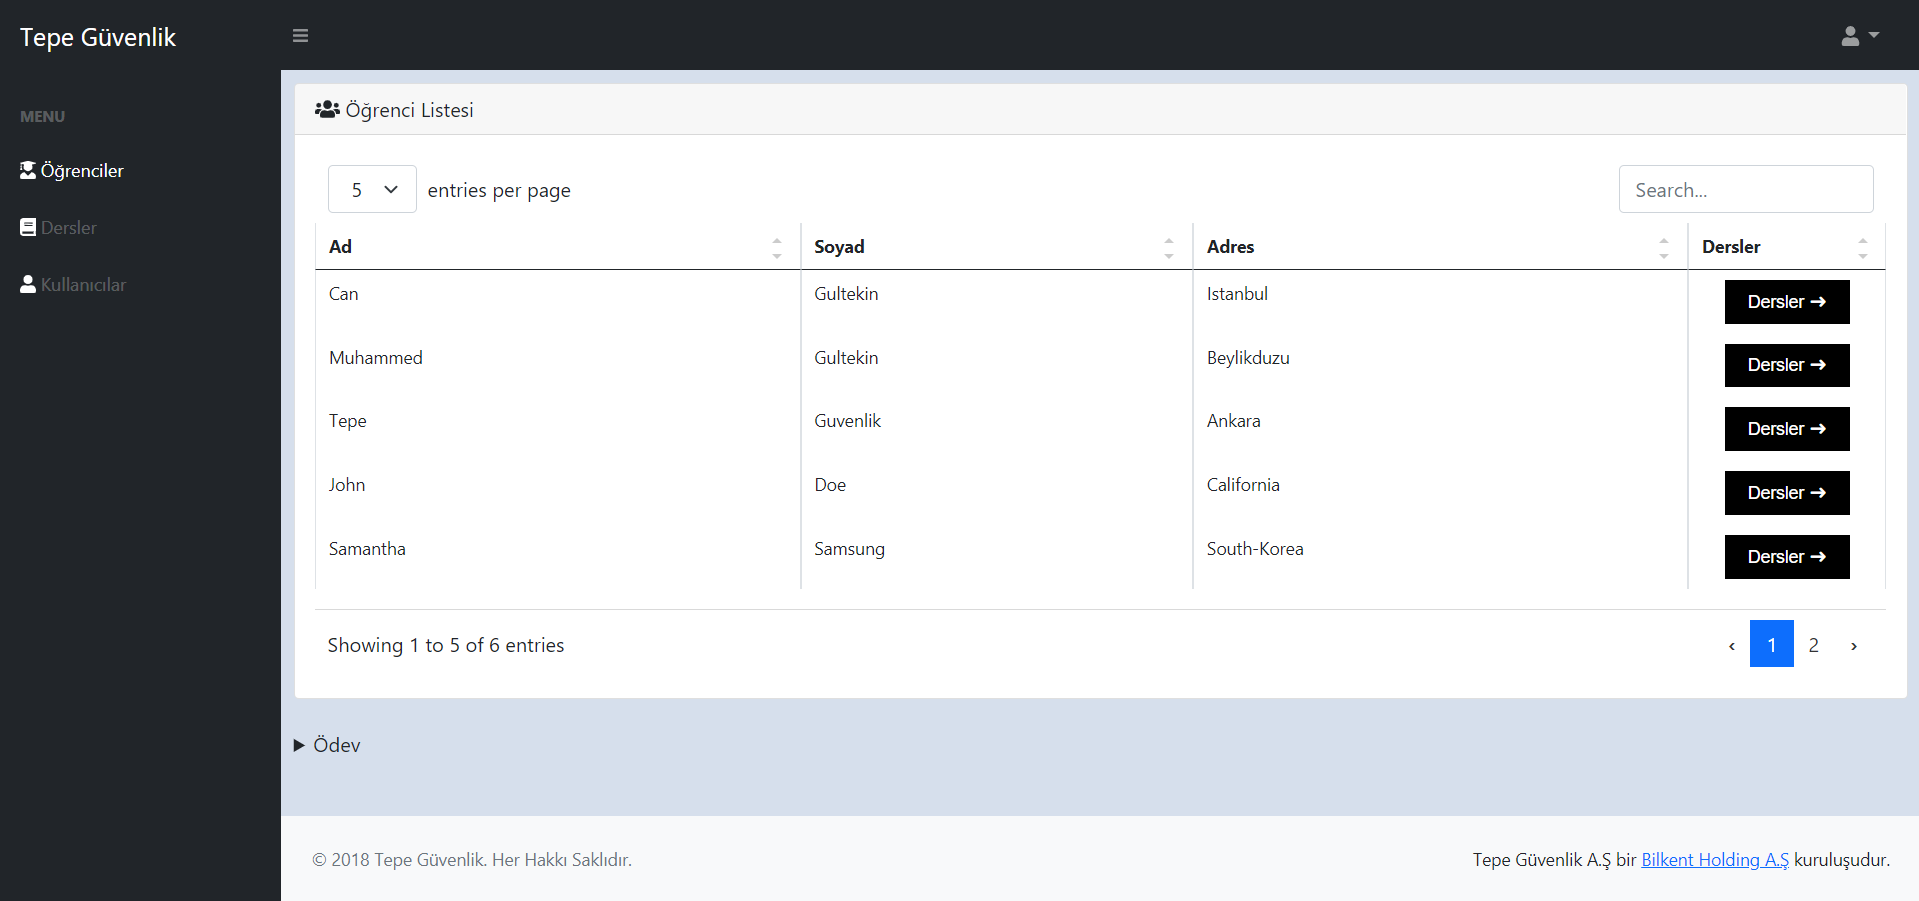Click inside the Search input field
The image size is (1919, 901).
coord(1746,189)
